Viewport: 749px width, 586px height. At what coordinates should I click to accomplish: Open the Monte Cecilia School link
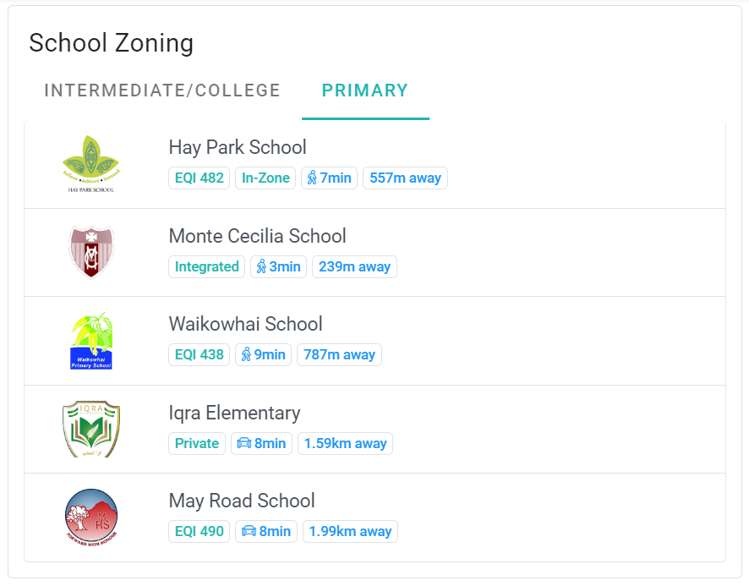(257, 236)
